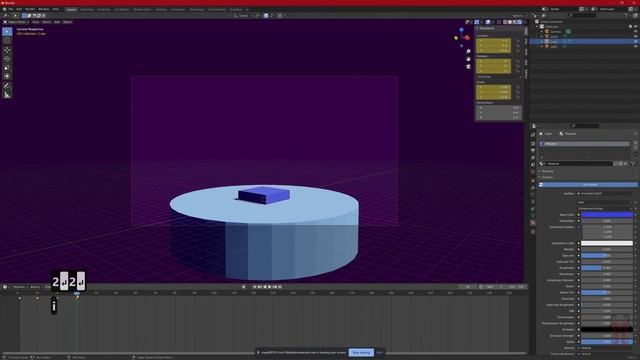Screen dimensions: 640x360
Task: Select the Rotate tool
Action: [7, 59]
